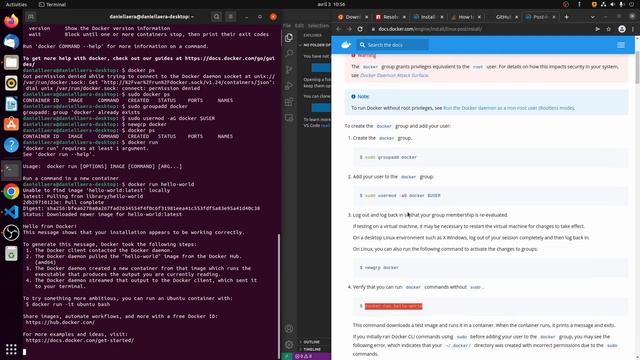Image resolution: width=640 pixels, height=360 pixels.
Task: Open the Chrome profile avatar
Action: [x=622, y=29]
